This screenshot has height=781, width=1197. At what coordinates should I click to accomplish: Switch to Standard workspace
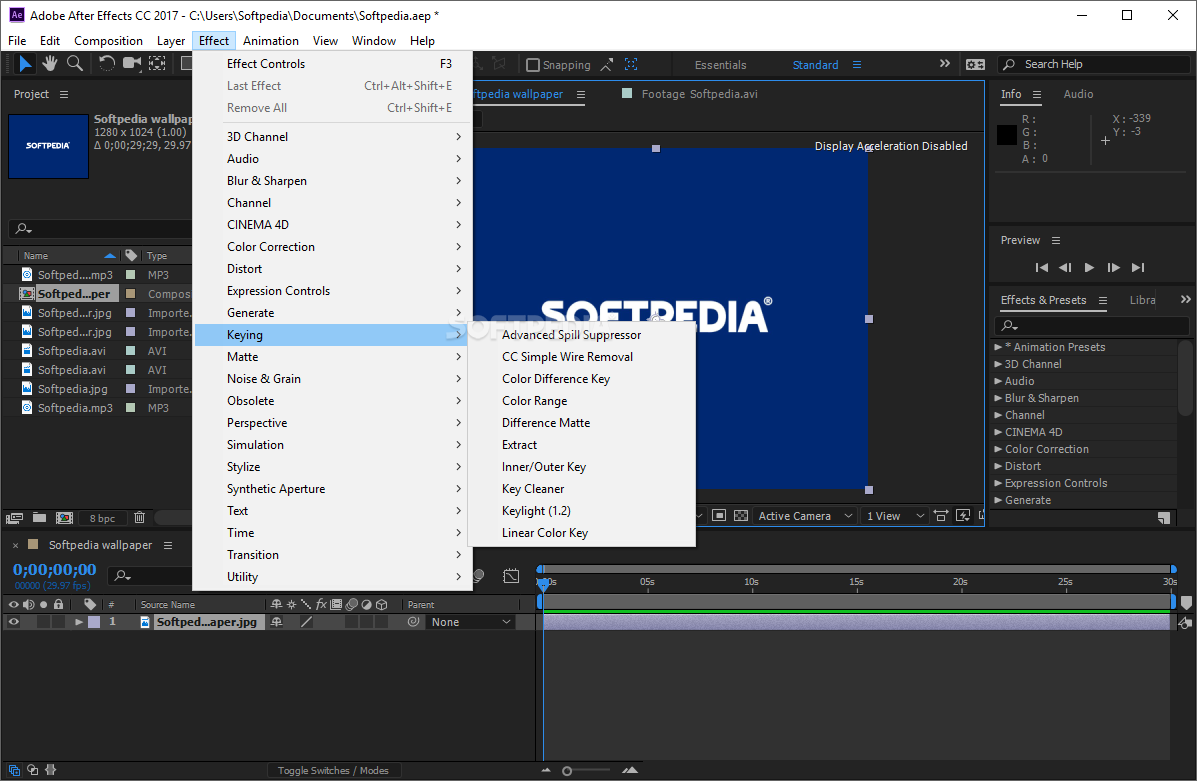[x=815, y=65]
